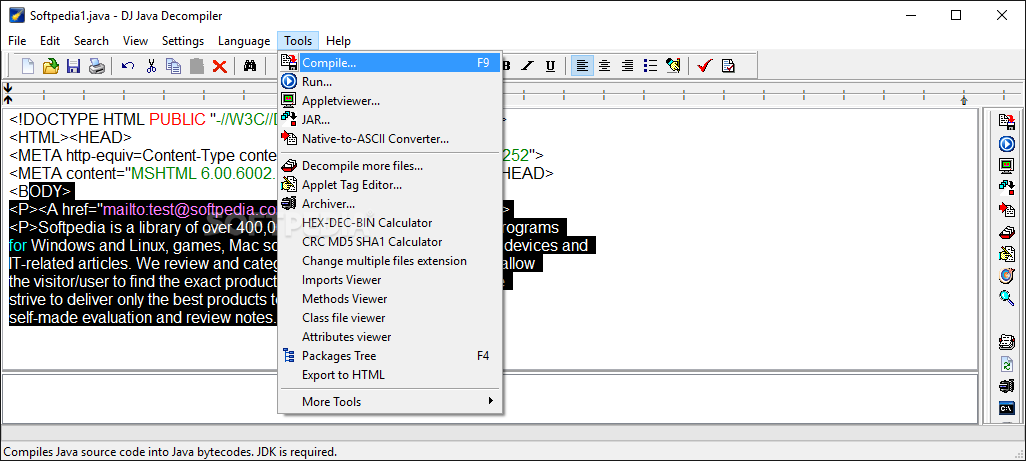Close the open Tools menu header
The height and width of the screenshot is (461, 1026).
[x=298, y=41]
